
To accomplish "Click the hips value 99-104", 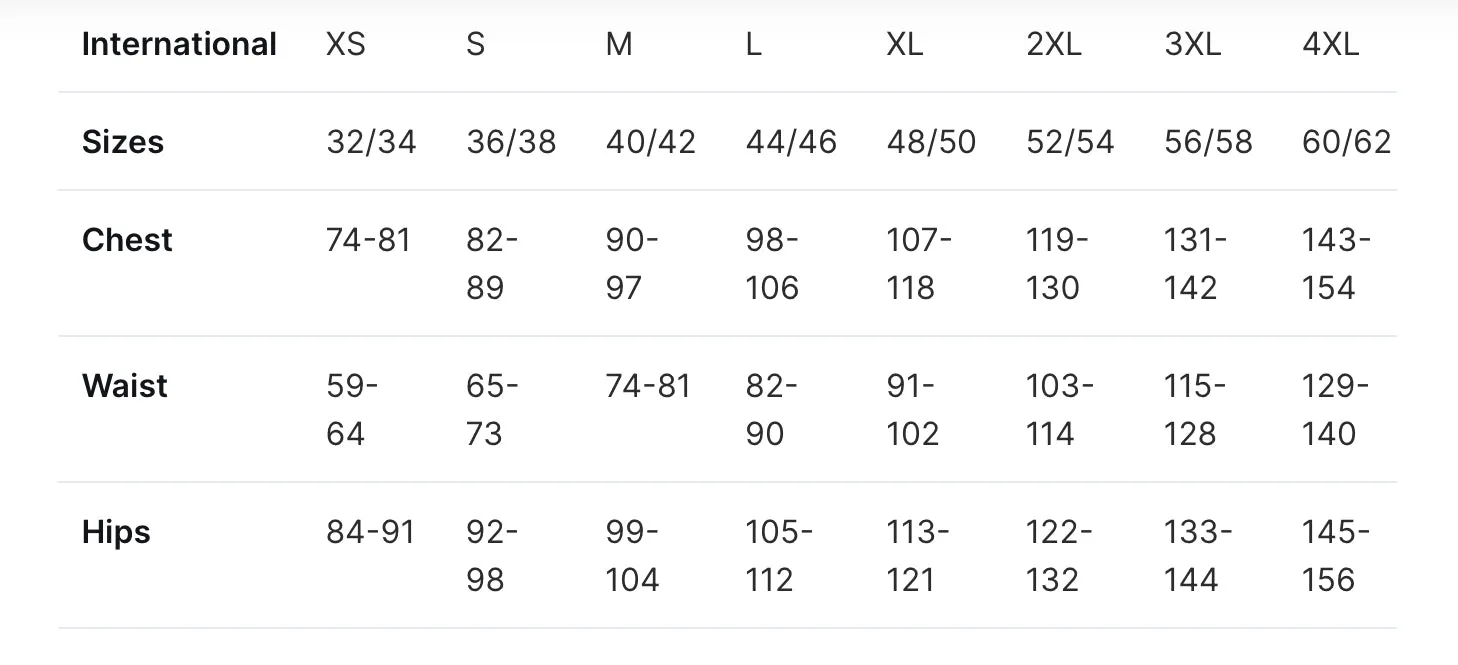I will coord(632,556).
